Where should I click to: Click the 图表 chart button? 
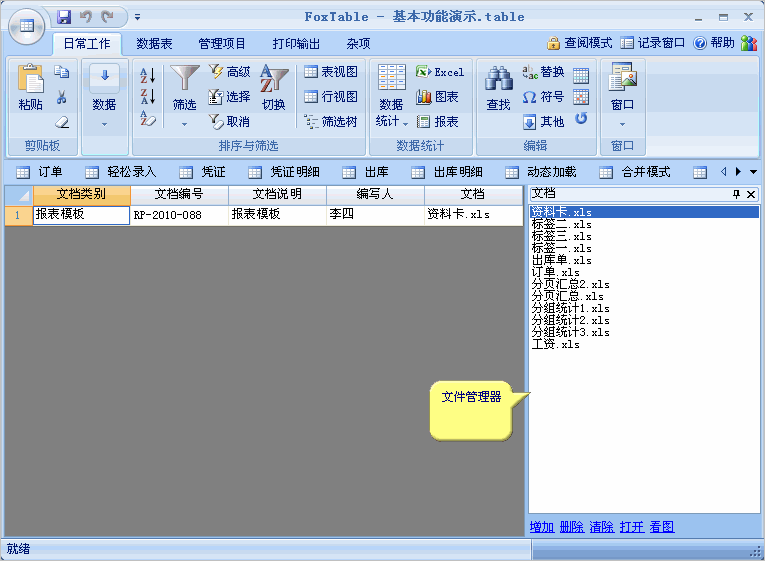[438, 97]
